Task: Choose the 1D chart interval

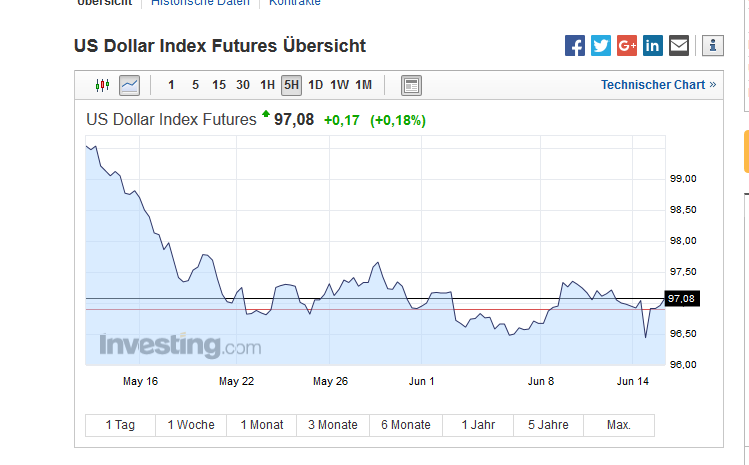Action: (315, 85)
